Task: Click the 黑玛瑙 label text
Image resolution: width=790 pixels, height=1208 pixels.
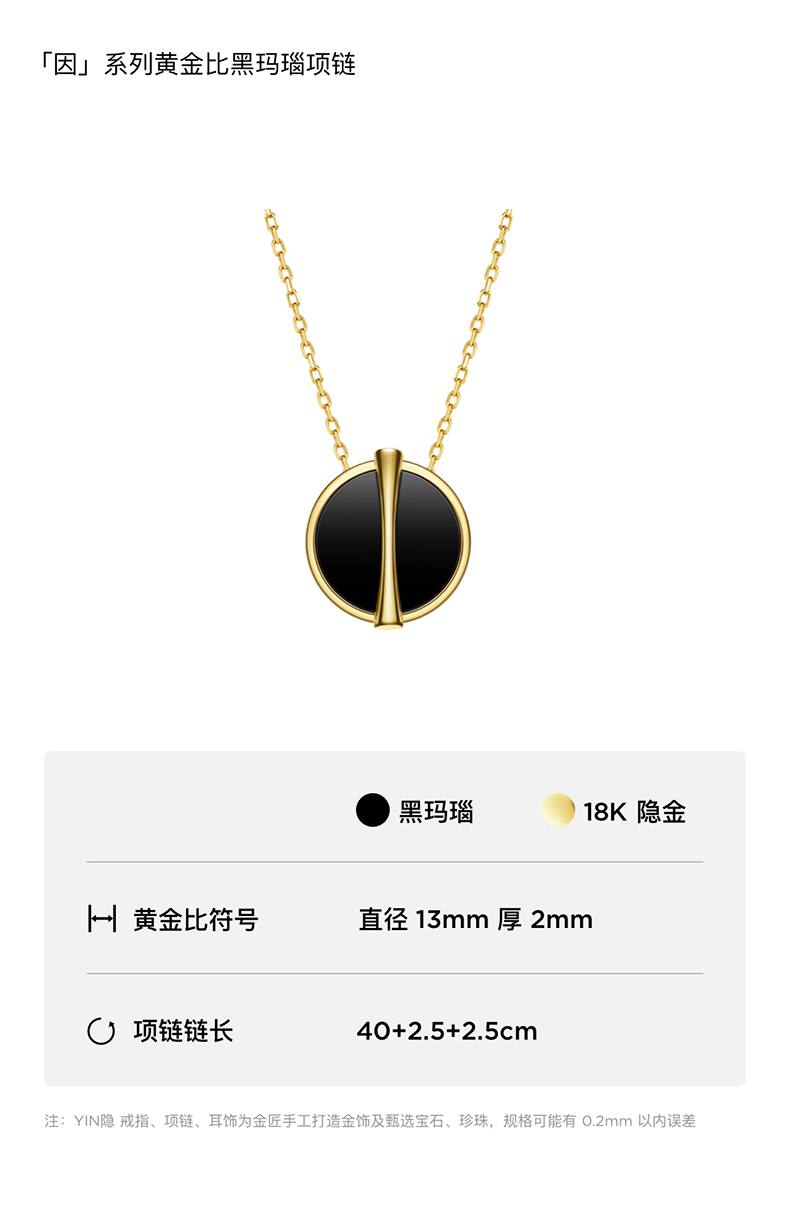Action: (x=436, y=811)
